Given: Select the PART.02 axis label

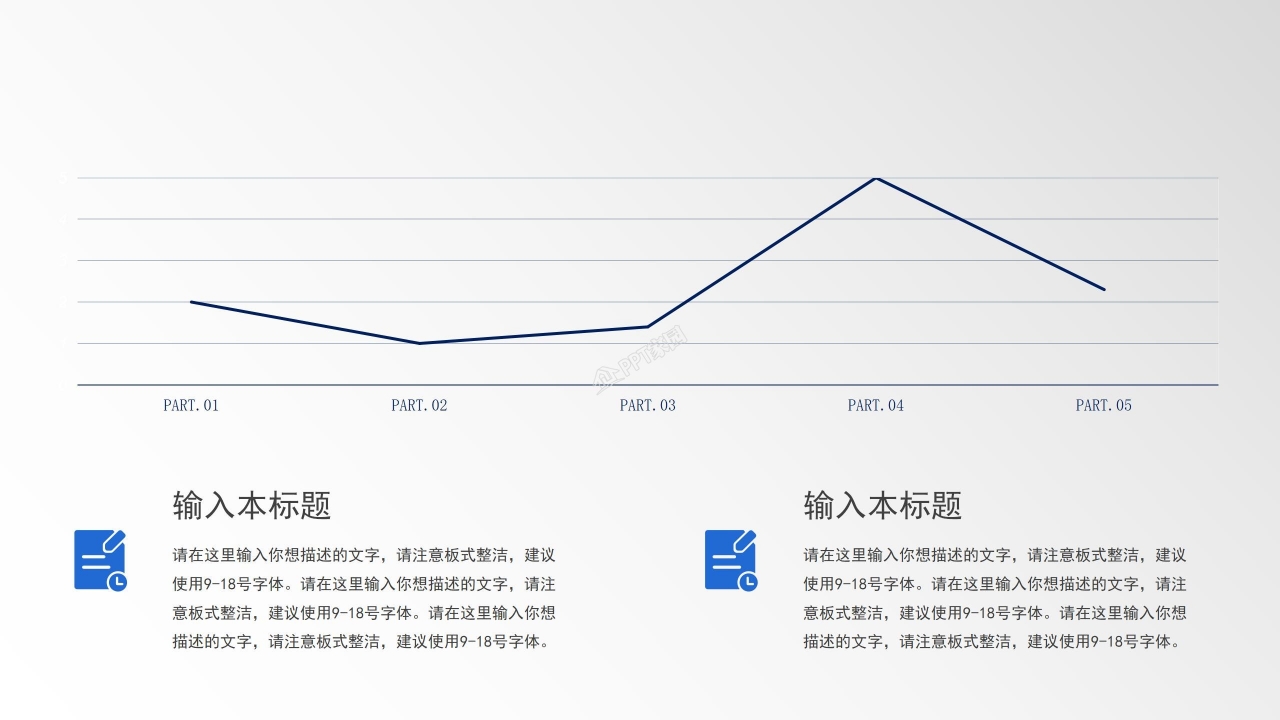Looking at the screenshot, I should point(419,405).
